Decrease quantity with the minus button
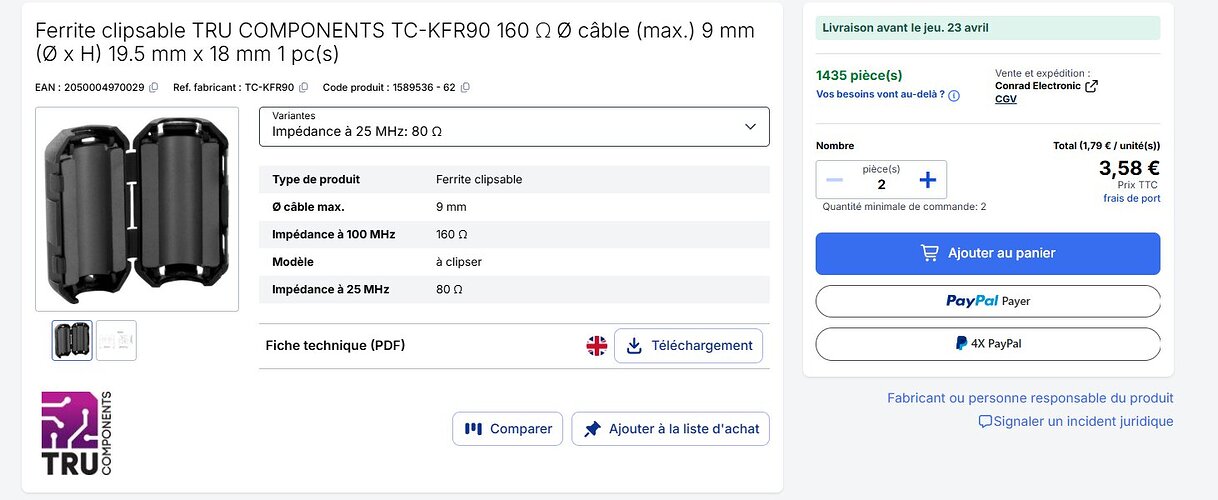The width and height of the screenshot is (1218, 500). 835,180
